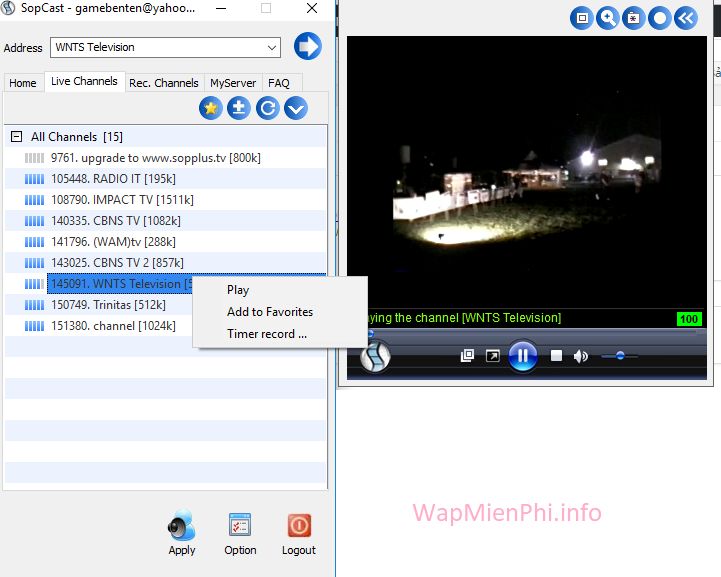Stop the video playback
The width and height of the screenshot is (721, 577).
click(556, 356)
